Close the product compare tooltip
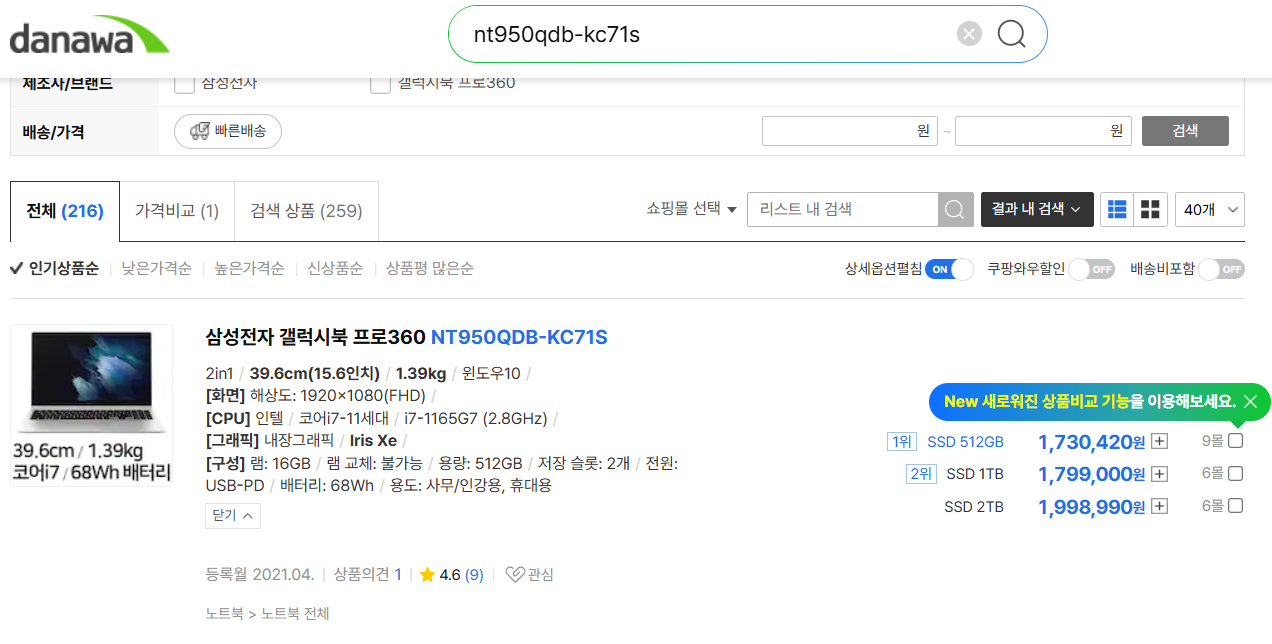 (1250, 402)
